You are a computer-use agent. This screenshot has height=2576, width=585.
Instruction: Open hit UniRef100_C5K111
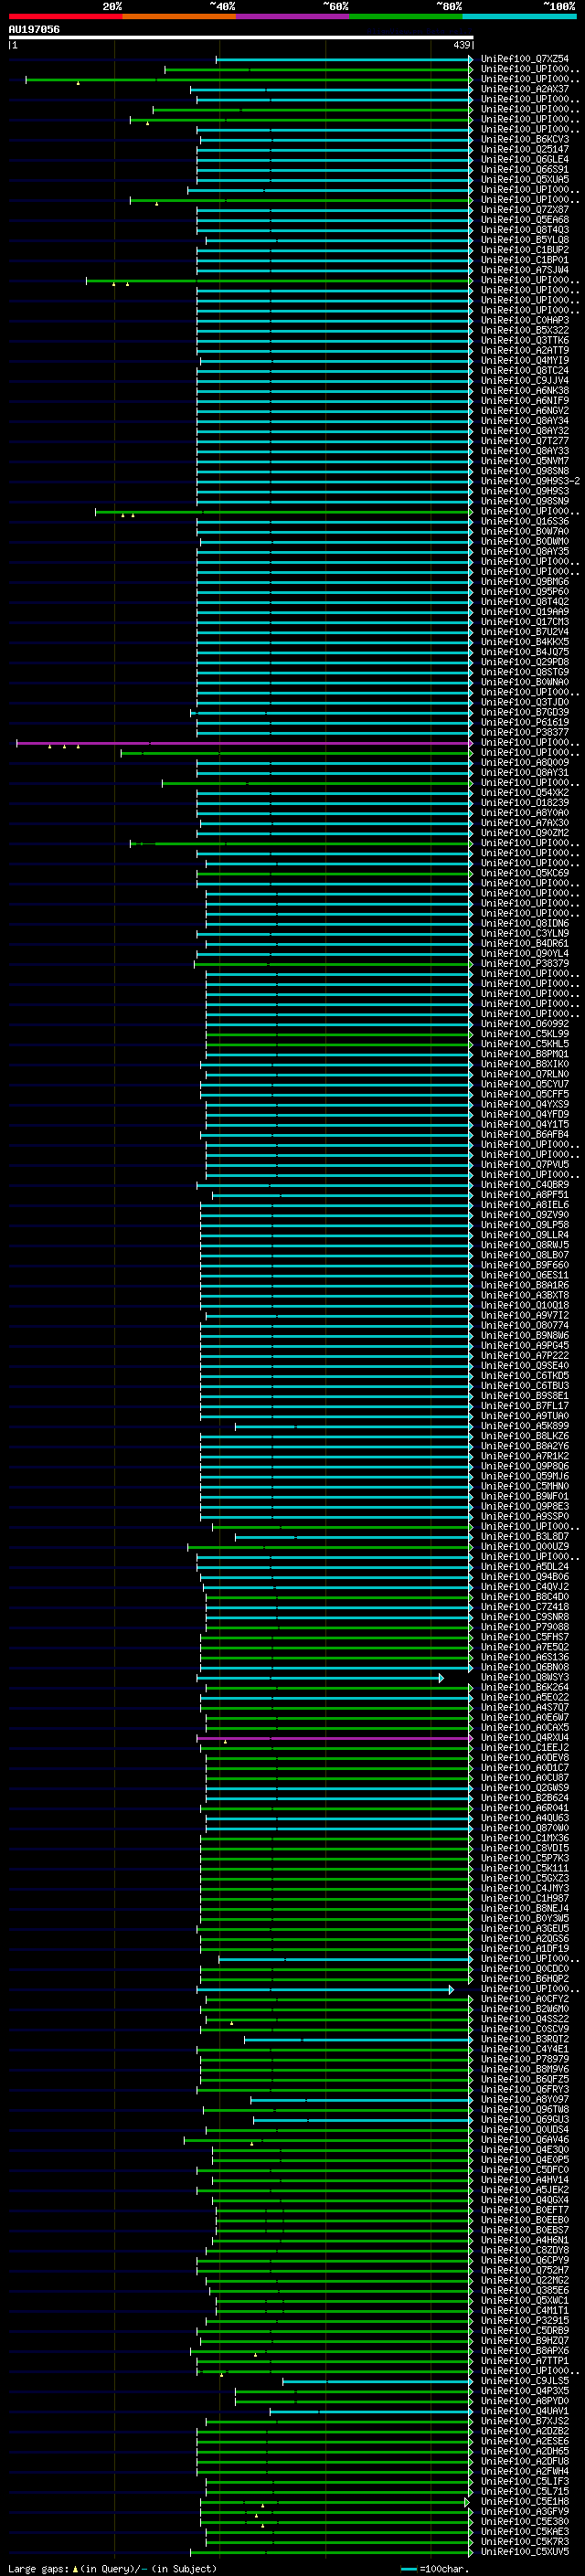524,1868
